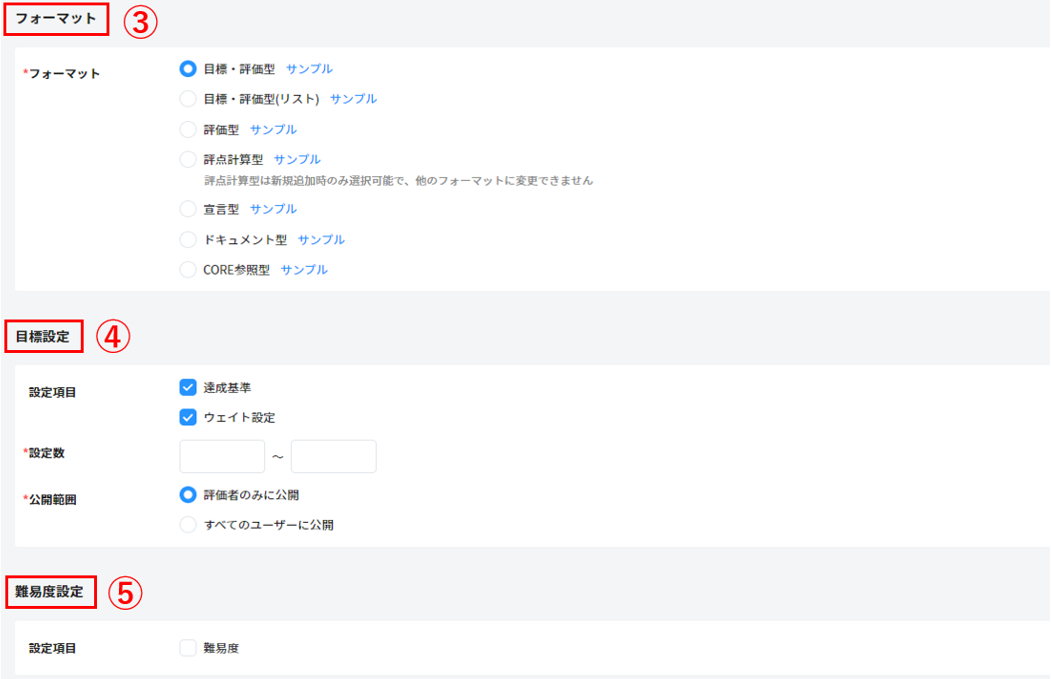View the 評価型 サンプル link
The image size is (1051, 679).
[x=273, y=129]
